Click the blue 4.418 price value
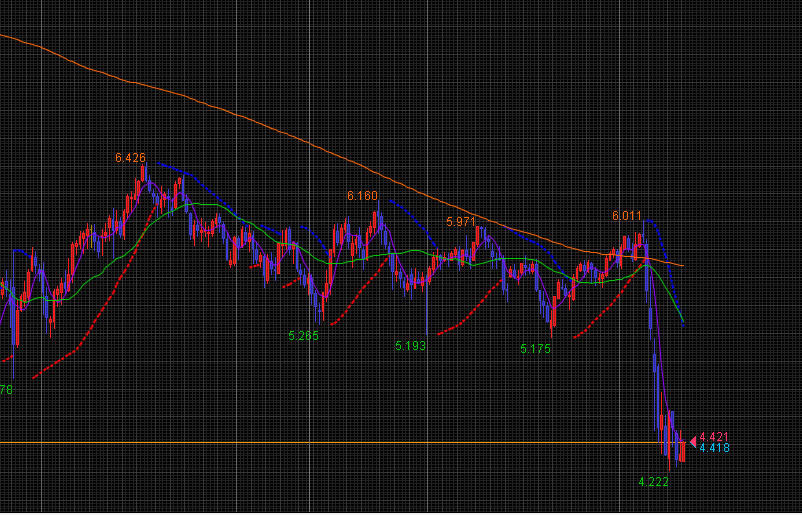The image size is (802, 515). click(714, 448)
